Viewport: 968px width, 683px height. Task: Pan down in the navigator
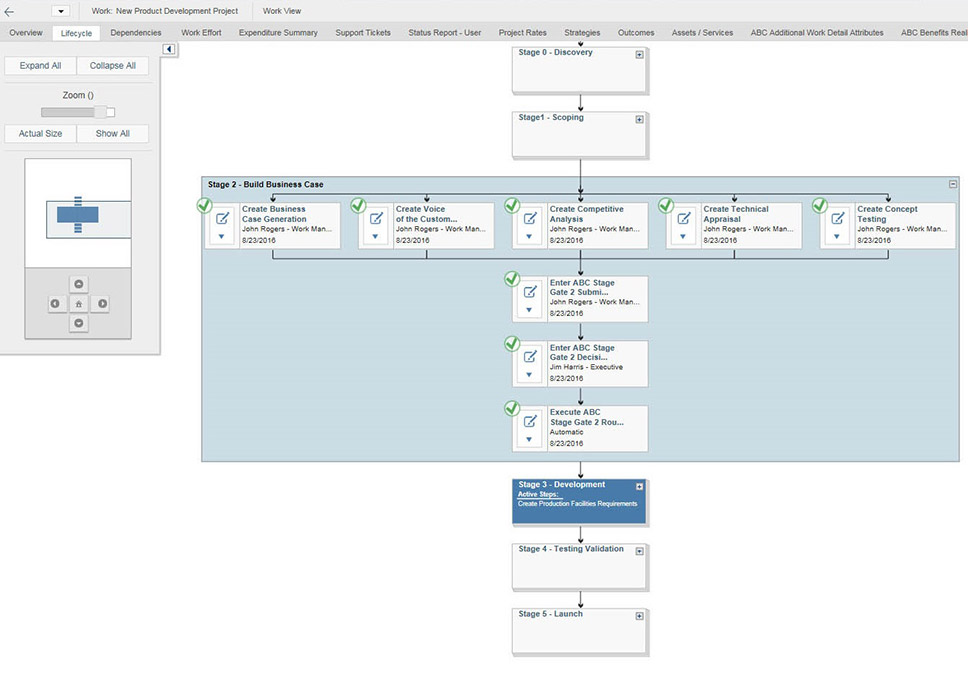(x=78, y=323)
